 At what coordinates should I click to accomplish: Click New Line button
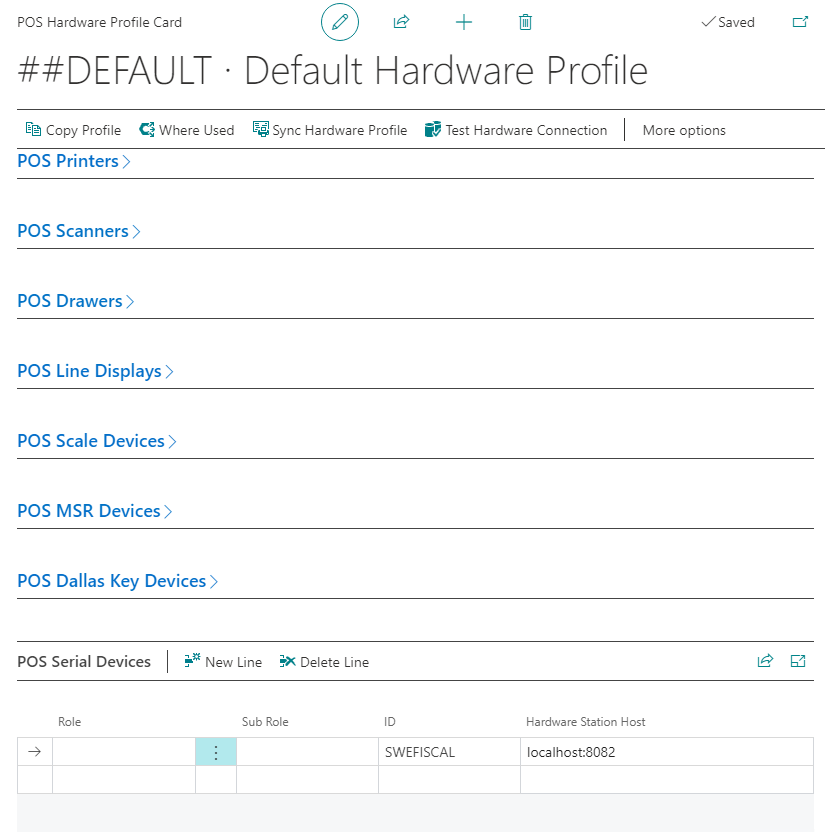[223, 662]
